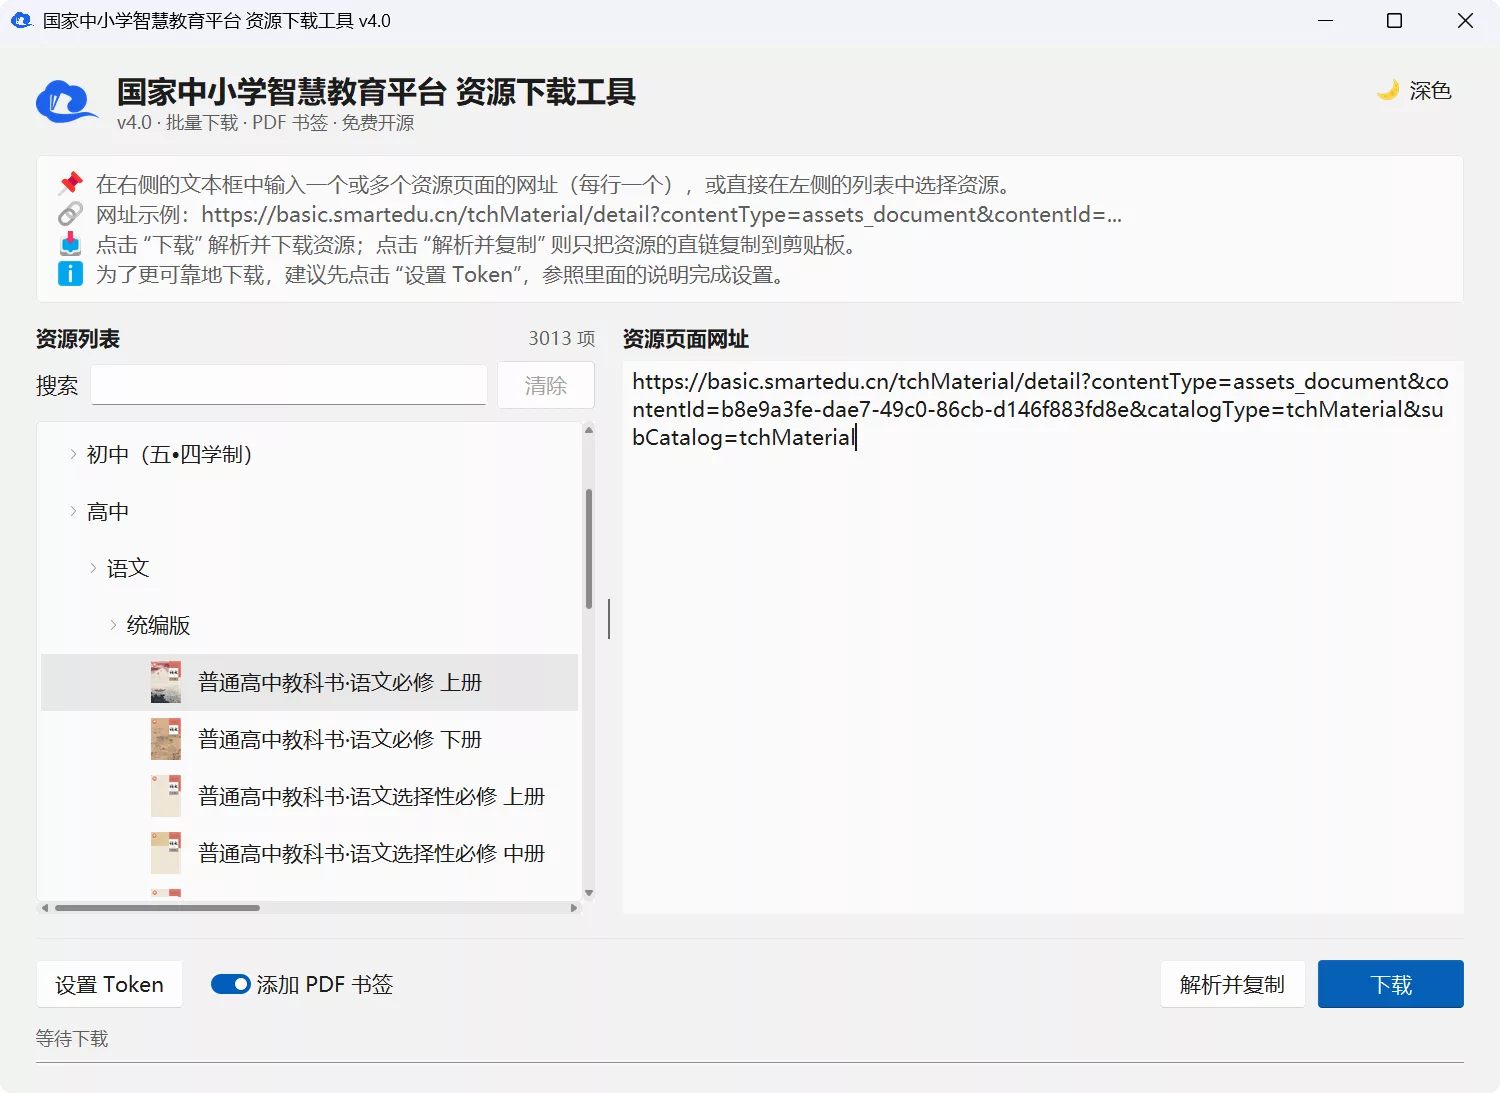1500x1093 pixels.
Task: Click the scroll-up arrow of resource list
Action: (x=589, y=430)
